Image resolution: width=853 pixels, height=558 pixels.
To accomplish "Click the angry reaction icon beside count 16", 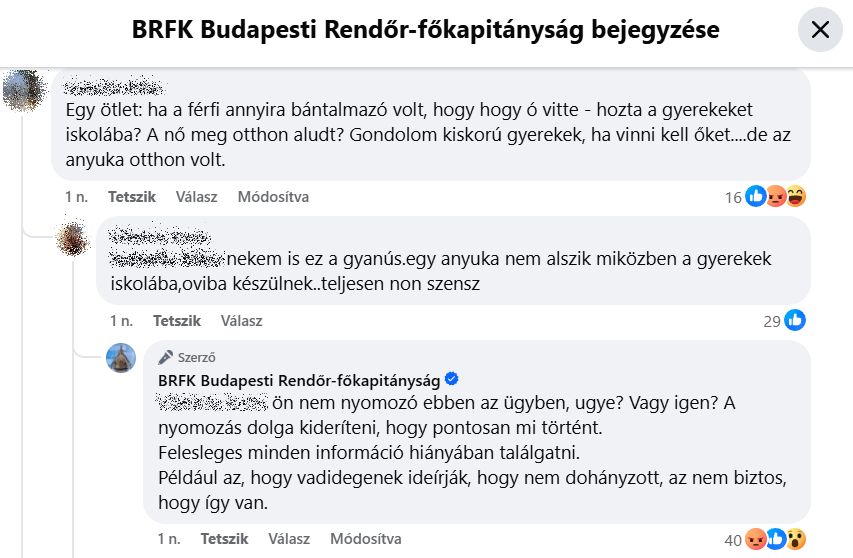I will 776,196.
